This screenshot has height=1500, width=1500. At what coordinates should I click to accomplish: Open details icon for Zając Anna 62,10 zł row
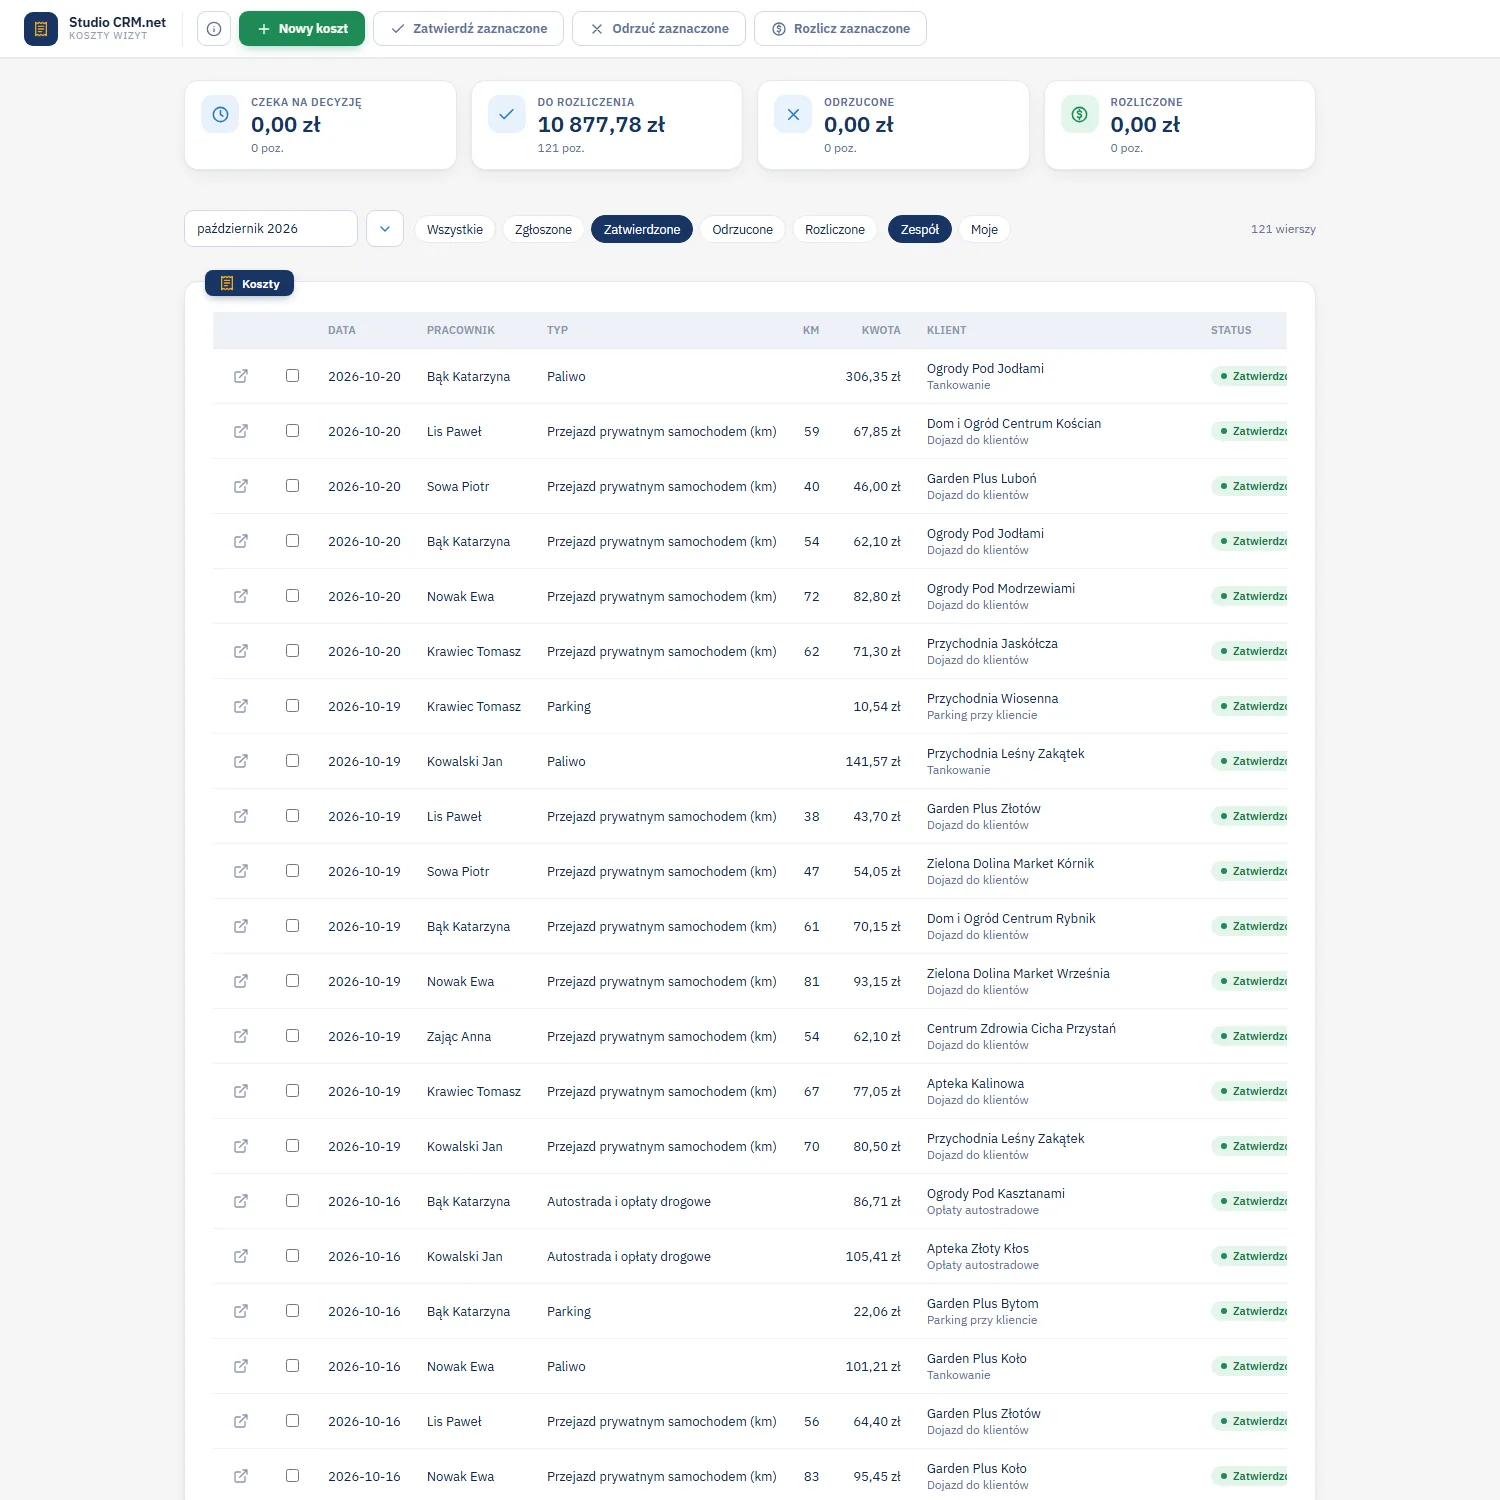[x=241, y=1036]
